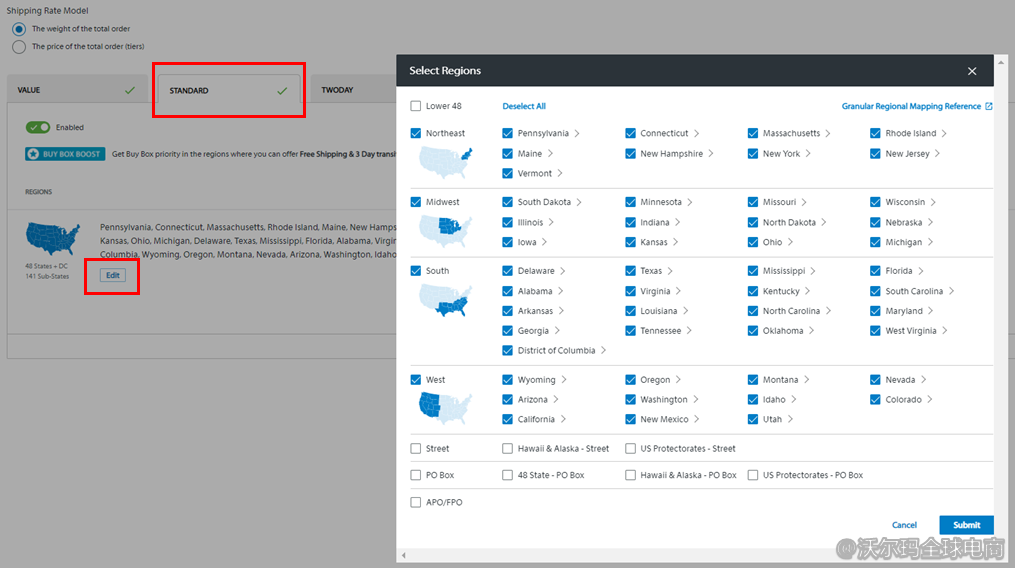
Task: Uncheck the Texas checkbox
Action: pyautogui.click(x=631, y=271)
